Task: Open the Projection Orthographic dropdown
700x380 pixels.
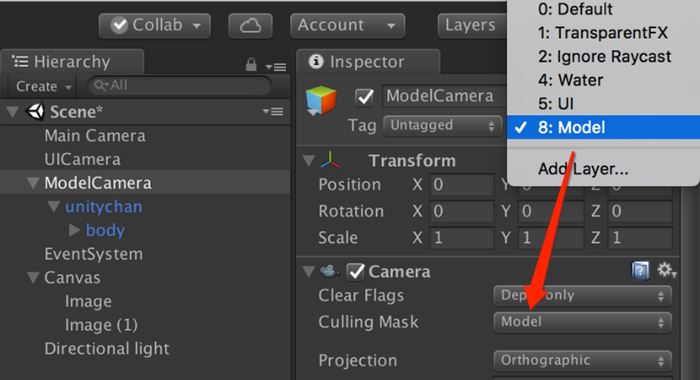Action: (x=582, y=360)
